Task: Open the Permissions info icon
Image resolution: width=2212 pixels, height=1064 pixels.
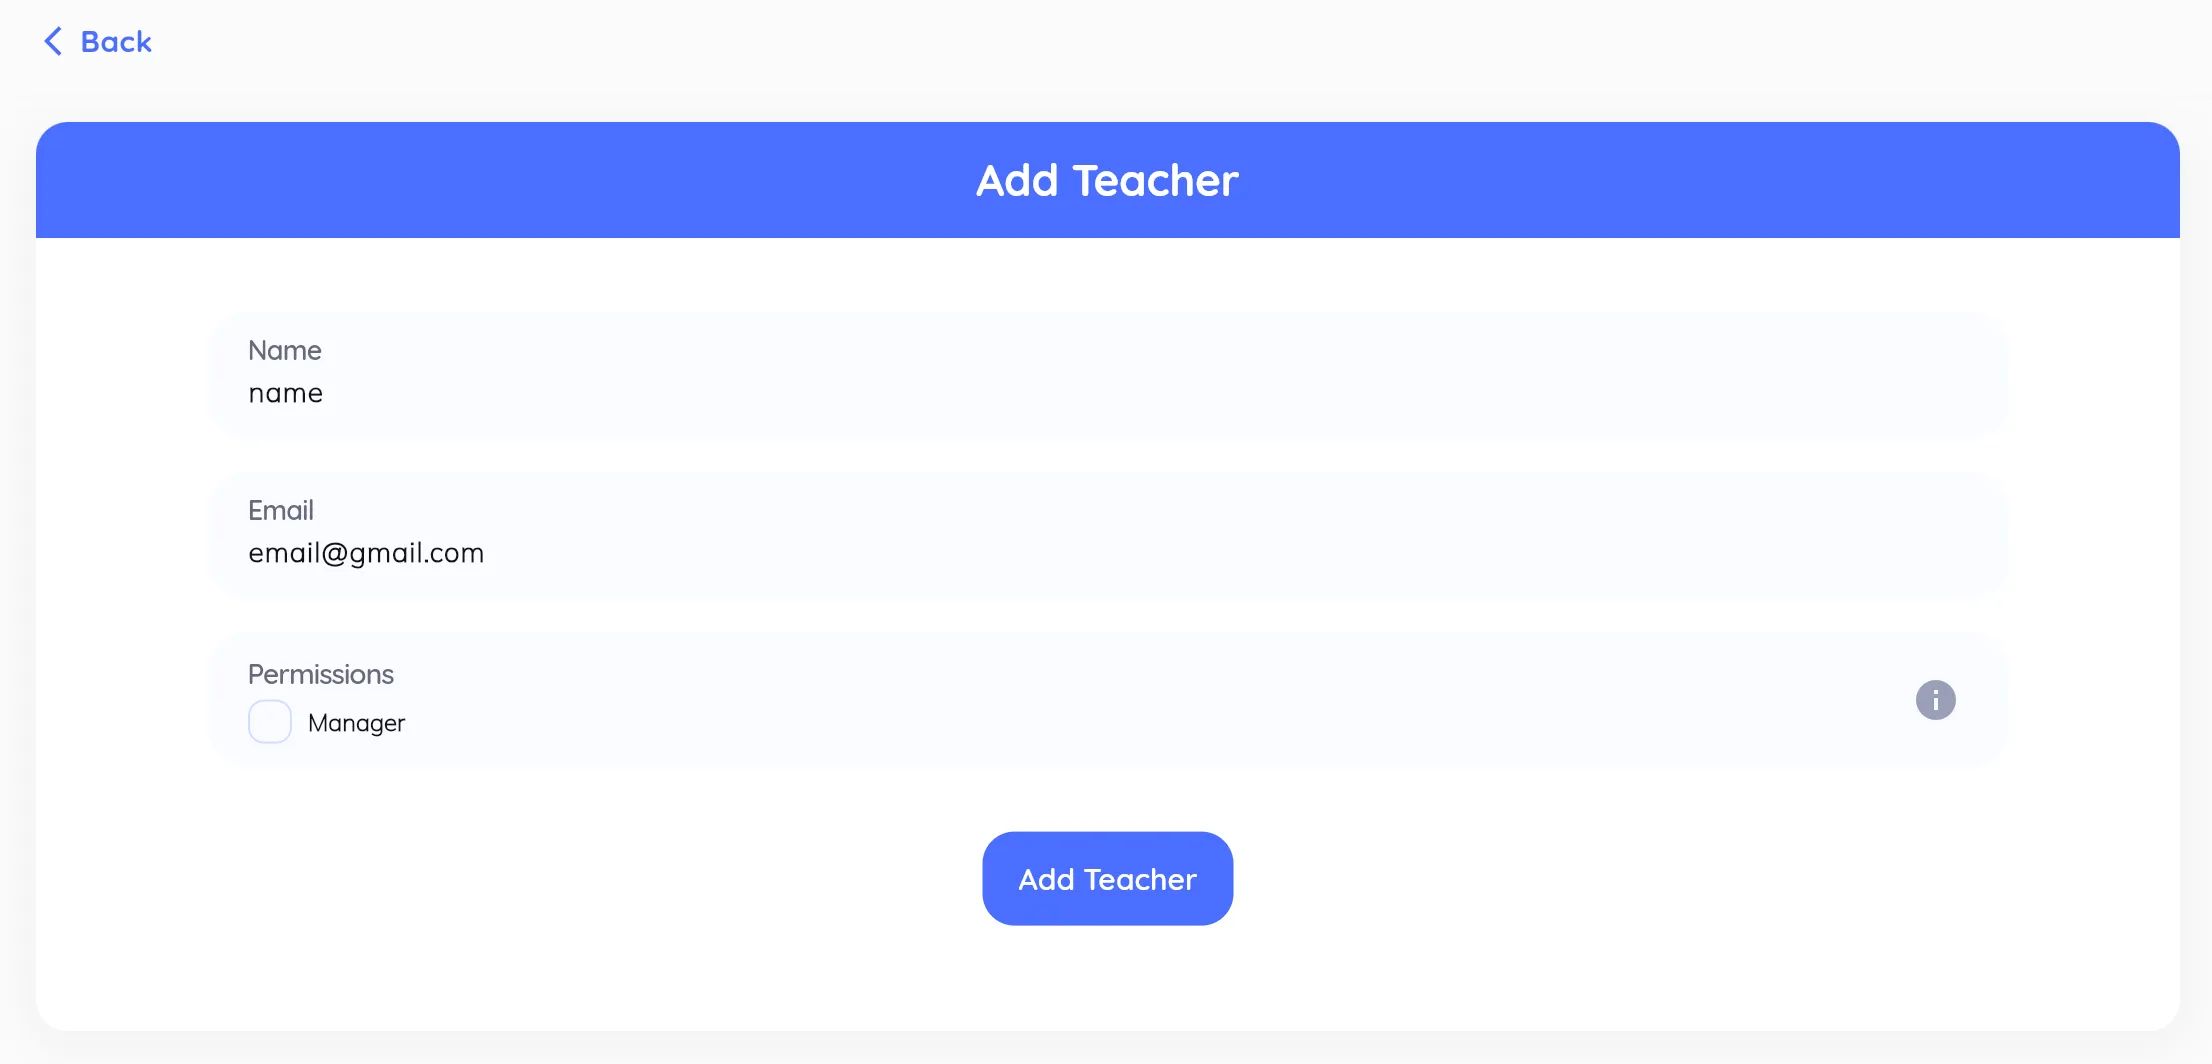Action: pyautogui.click(x=1935, y=700)
